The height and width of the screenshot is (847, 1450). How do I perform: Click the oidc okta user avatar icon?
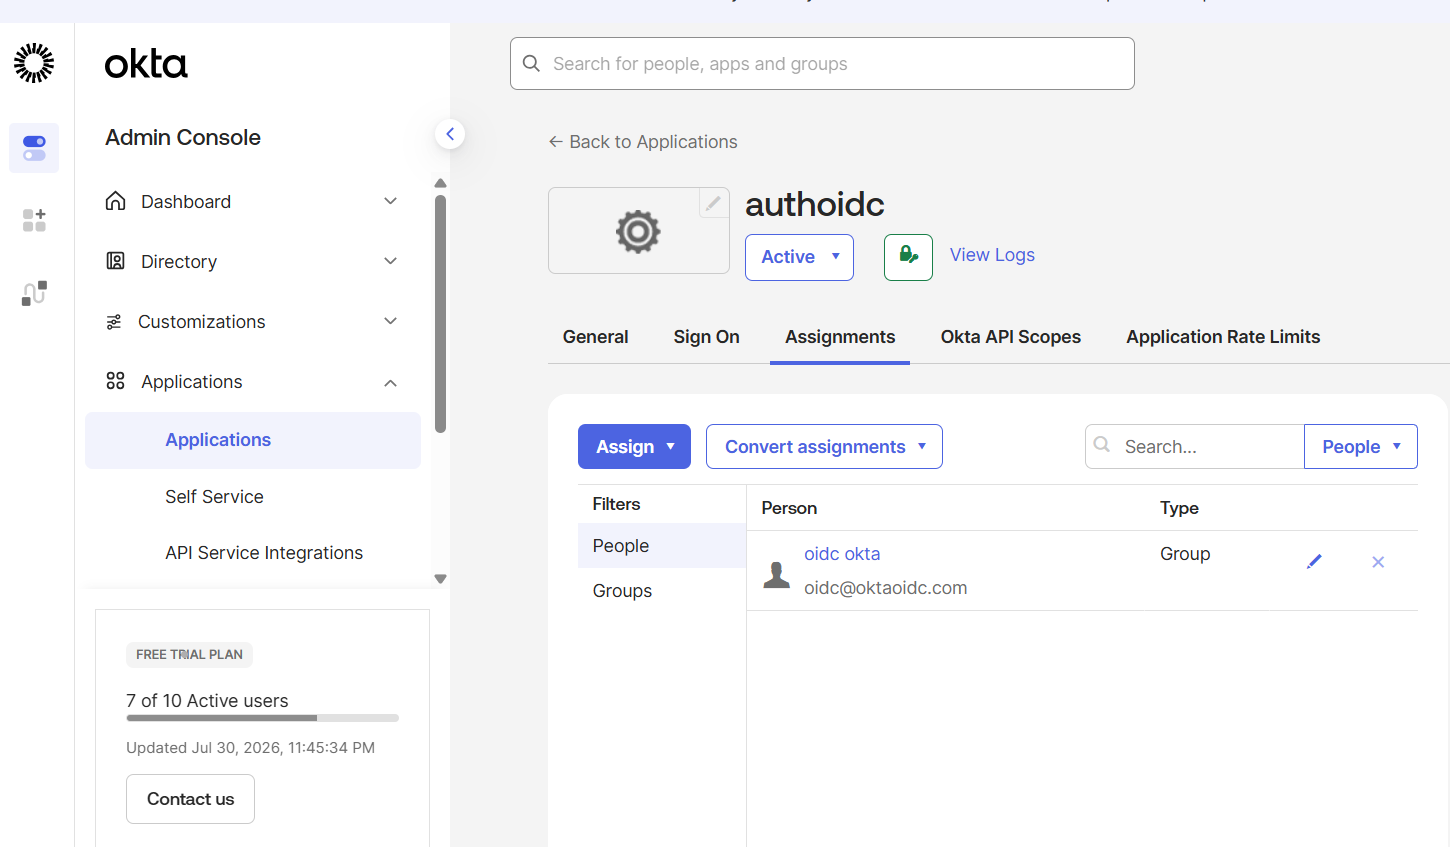click(777, 574)
